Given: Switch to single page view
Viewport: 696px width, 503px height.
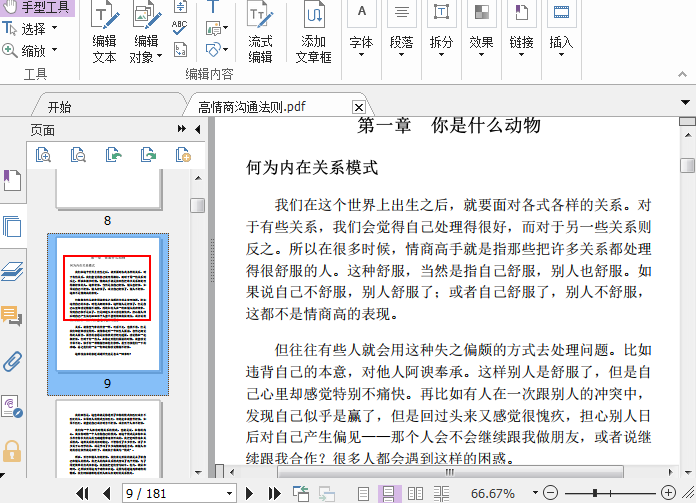Looking at the screenshot, I should [363, 493].
